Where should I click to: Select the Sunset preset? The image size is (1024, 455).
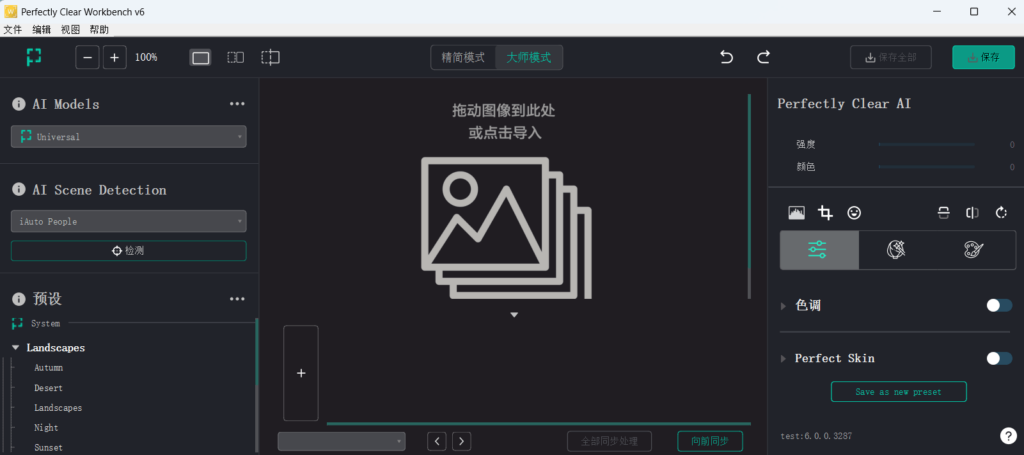tap(48, 448)
